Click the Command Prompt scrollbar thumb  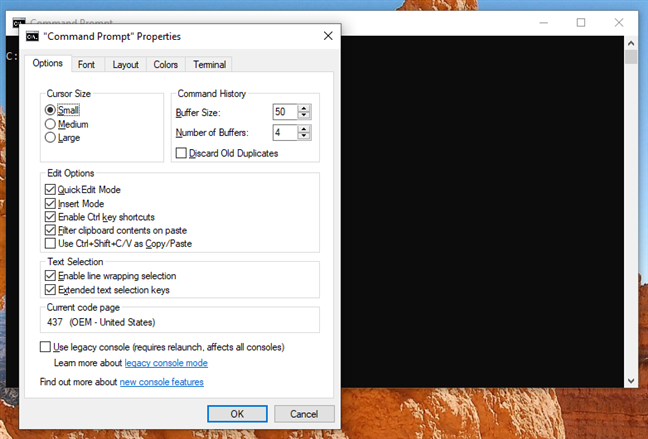point(631,57)
